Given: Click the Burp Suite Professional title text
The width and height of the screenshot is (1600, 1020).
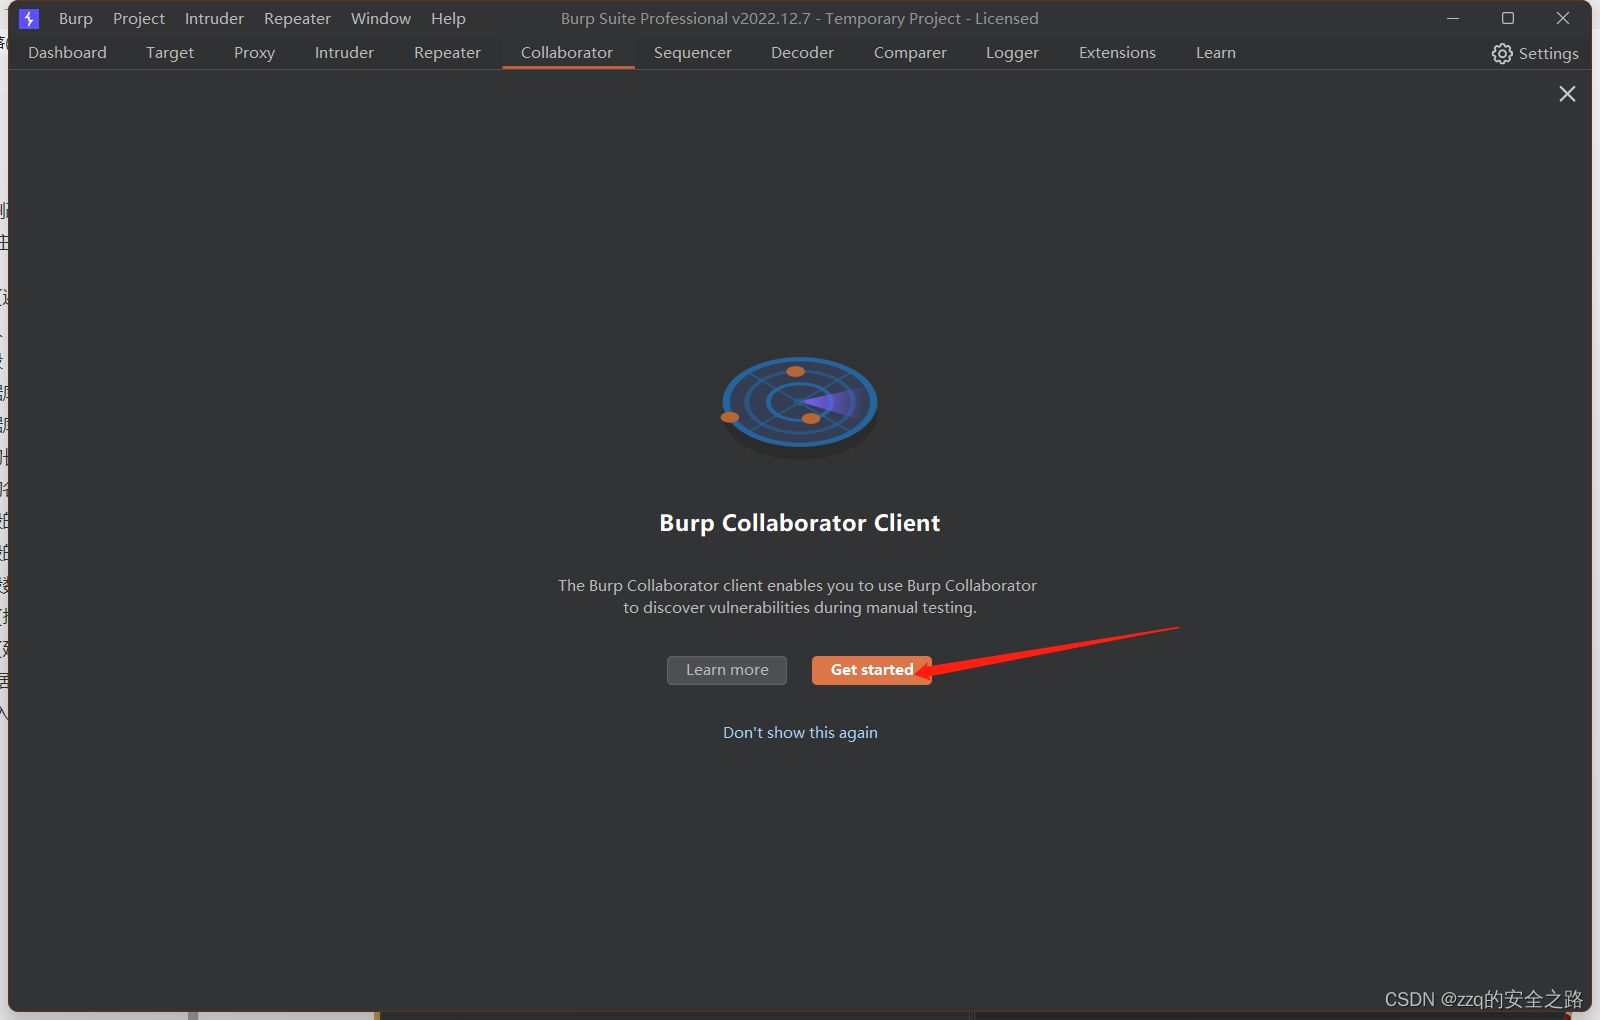Looking at the screenshot, I should (x=800, y=19).
